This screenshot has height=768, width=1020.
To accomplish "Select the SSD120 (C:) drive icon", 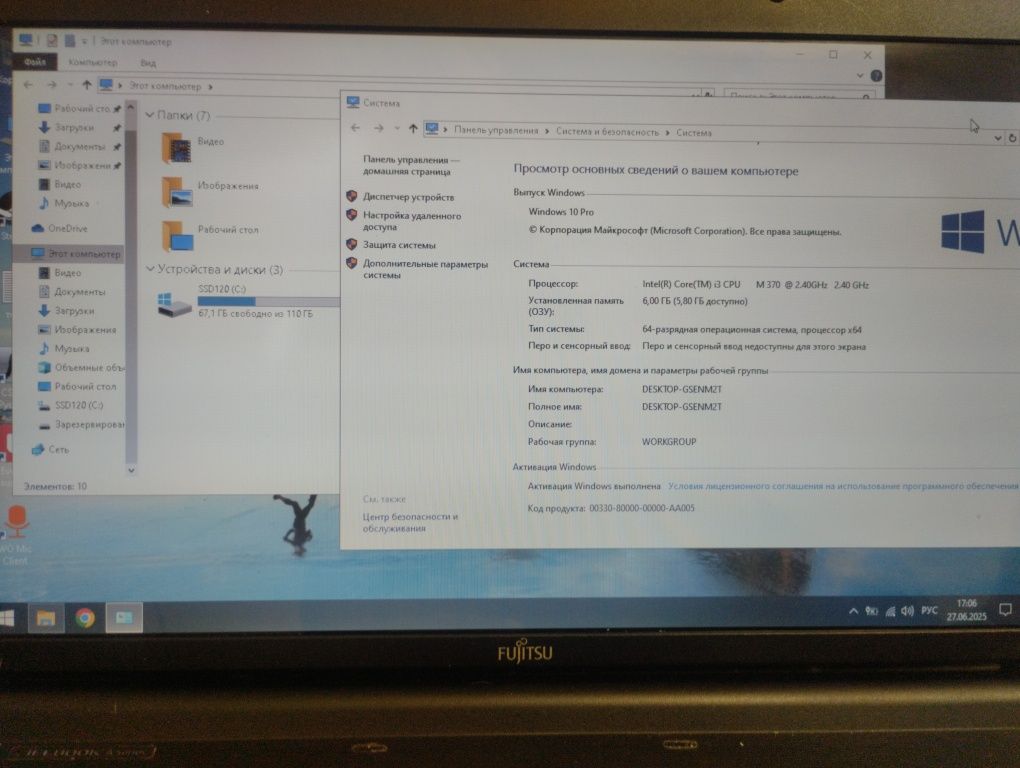I will tap(174, 304).
